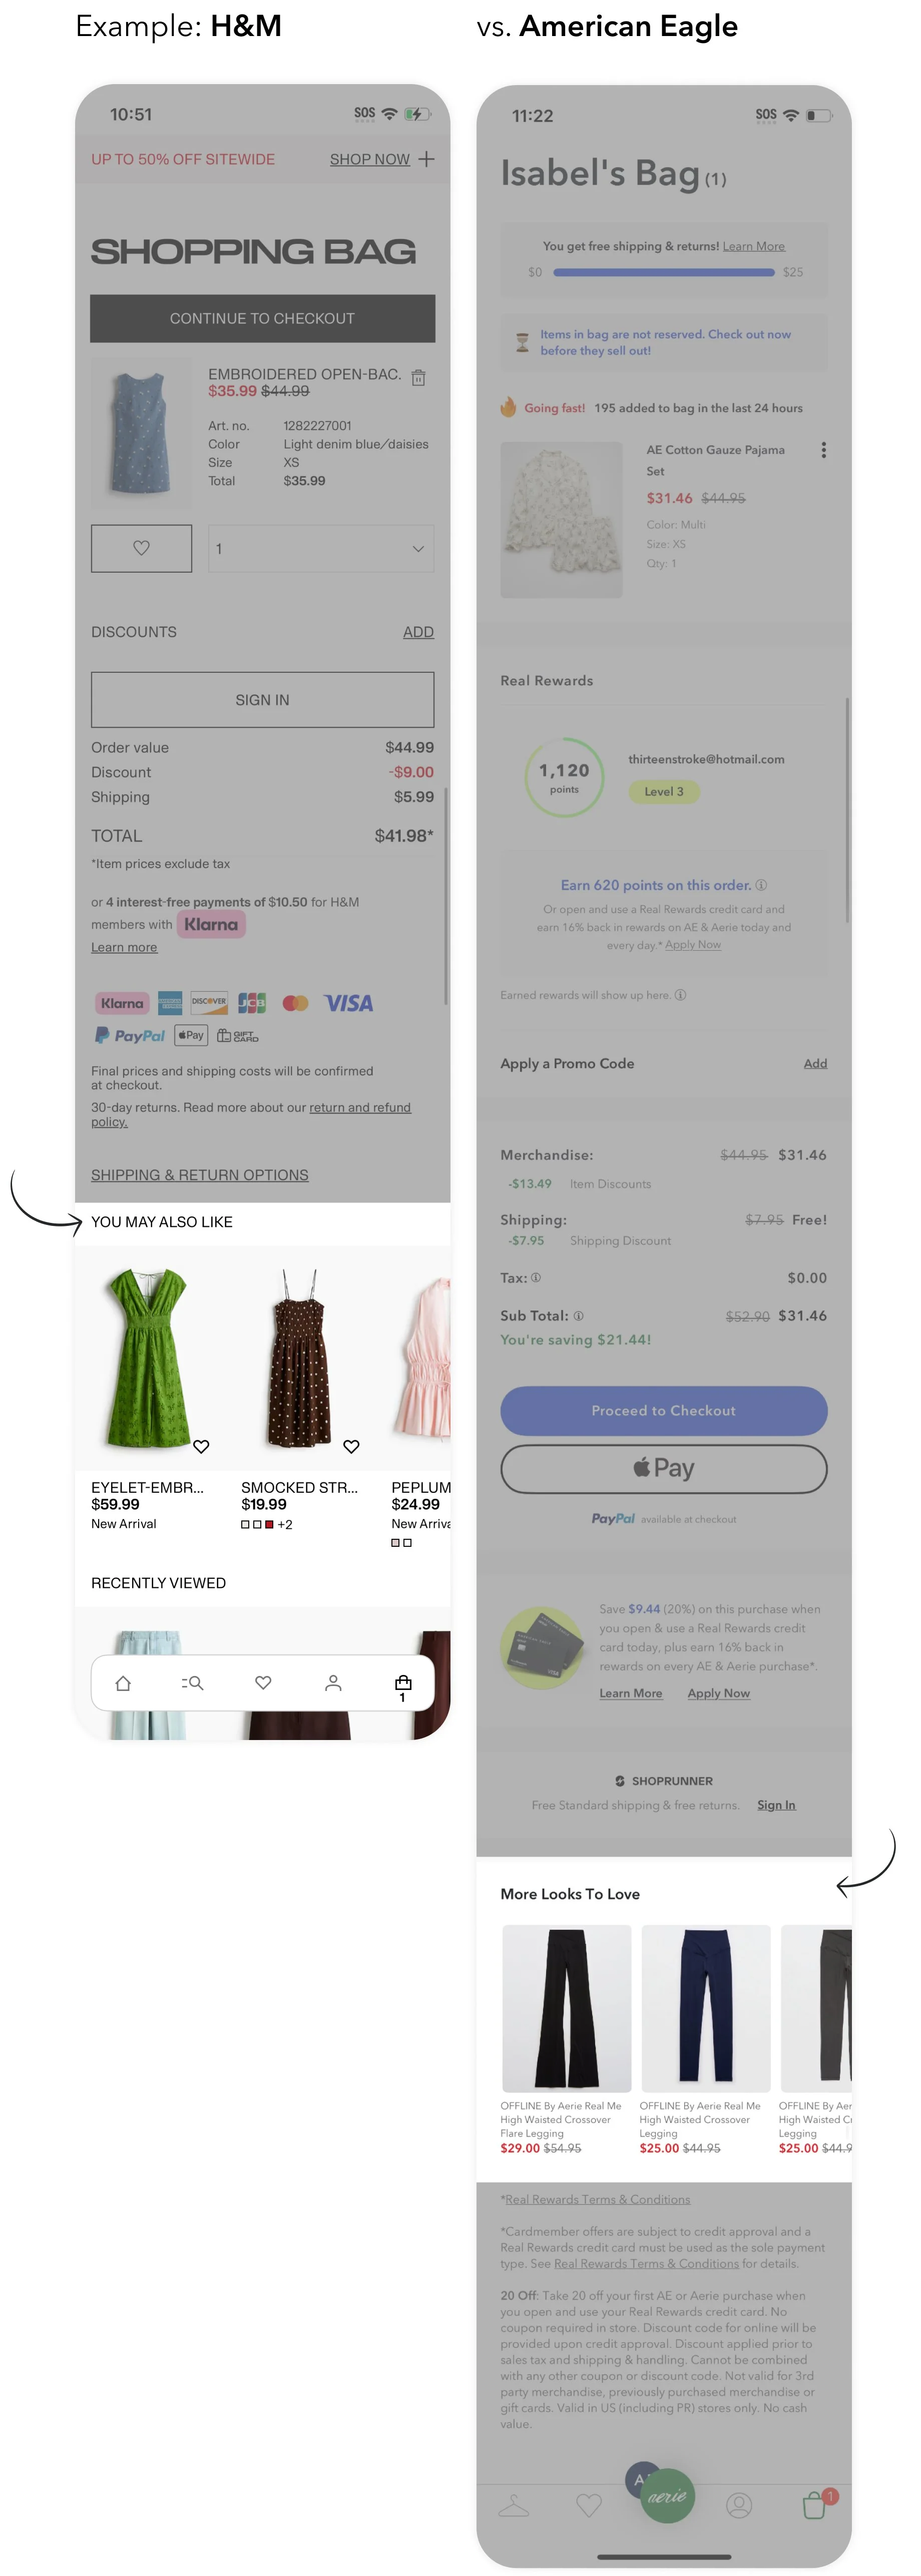Viewport: 921px width, 2576px height.
Task: Open the aerie tab in the bottom bar
Action: click(x=667, y=2496)
